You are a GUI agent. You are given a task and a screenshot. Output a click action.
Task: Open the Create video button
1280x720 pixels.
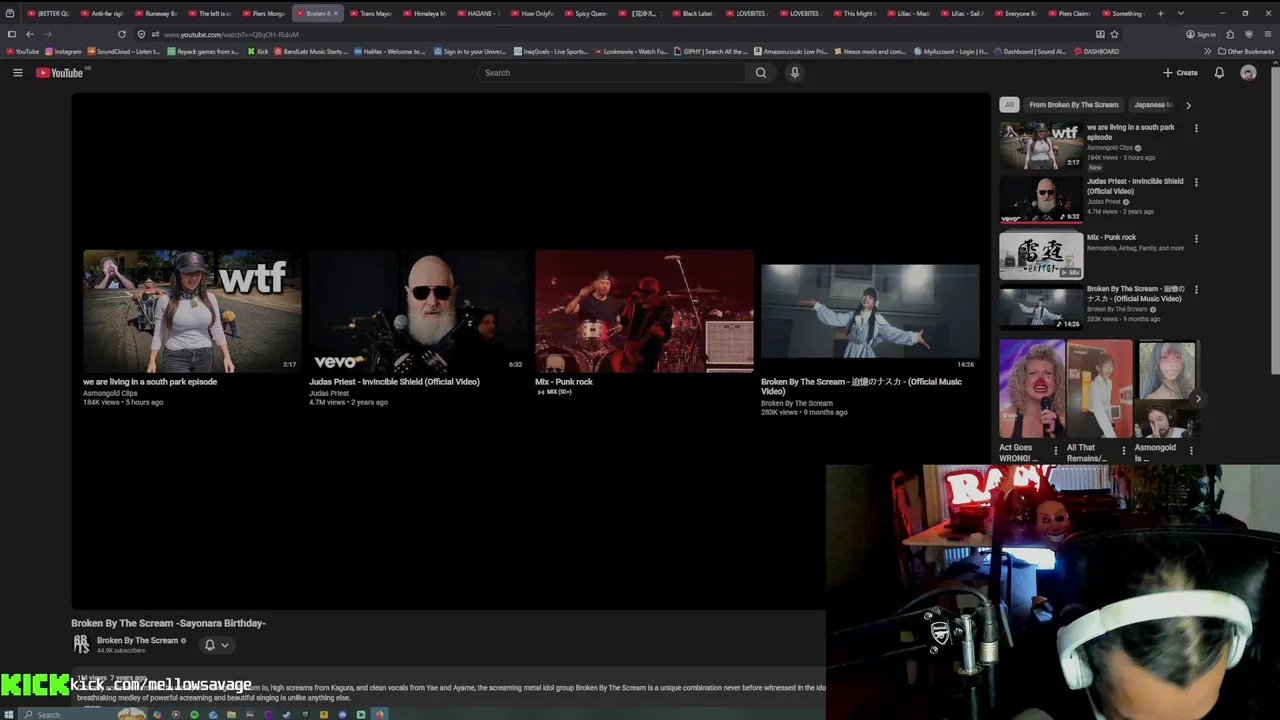coord(1180,73)
